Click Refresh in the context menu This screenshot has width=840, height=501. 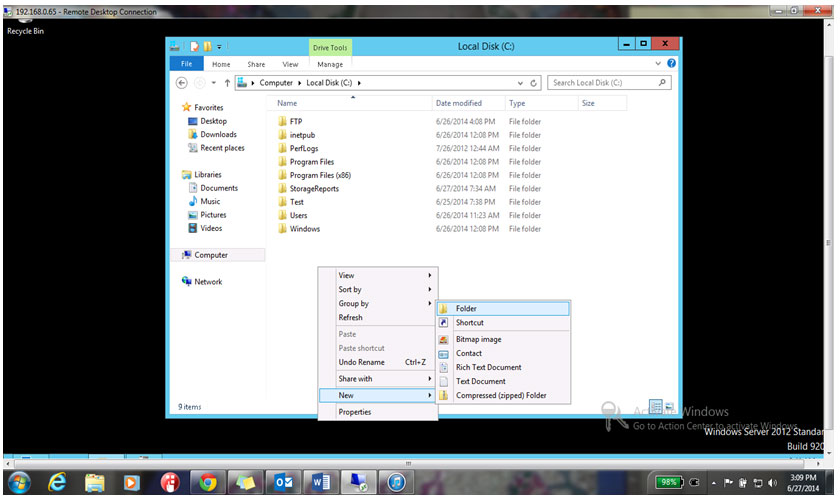pyautogui.click(x=377, y=317)
